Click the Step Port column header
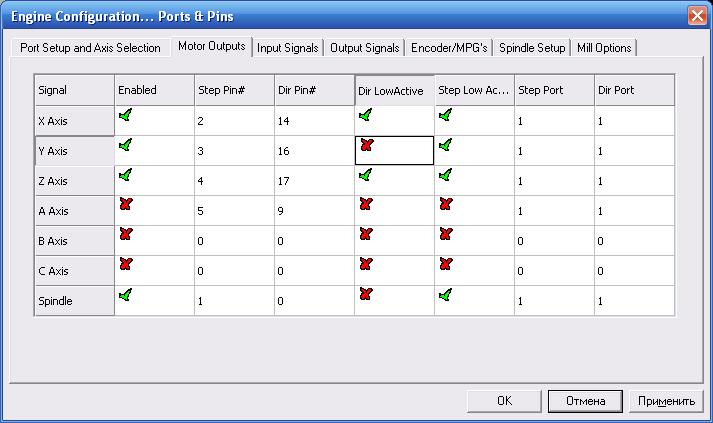 [553, 90]
